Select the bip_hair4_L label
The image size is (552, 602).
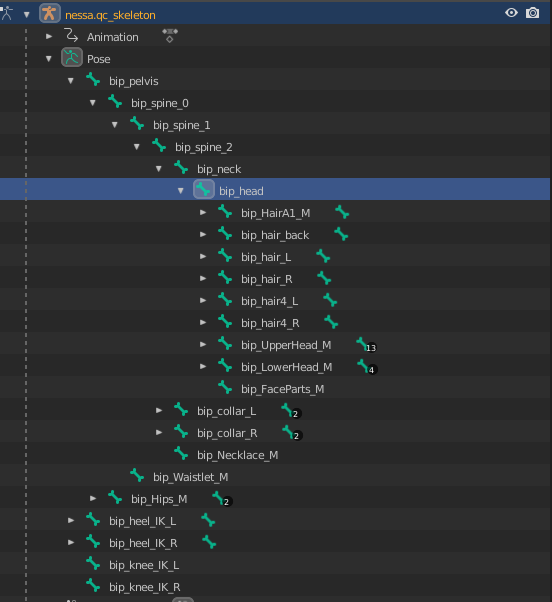[x=269, y=301]
